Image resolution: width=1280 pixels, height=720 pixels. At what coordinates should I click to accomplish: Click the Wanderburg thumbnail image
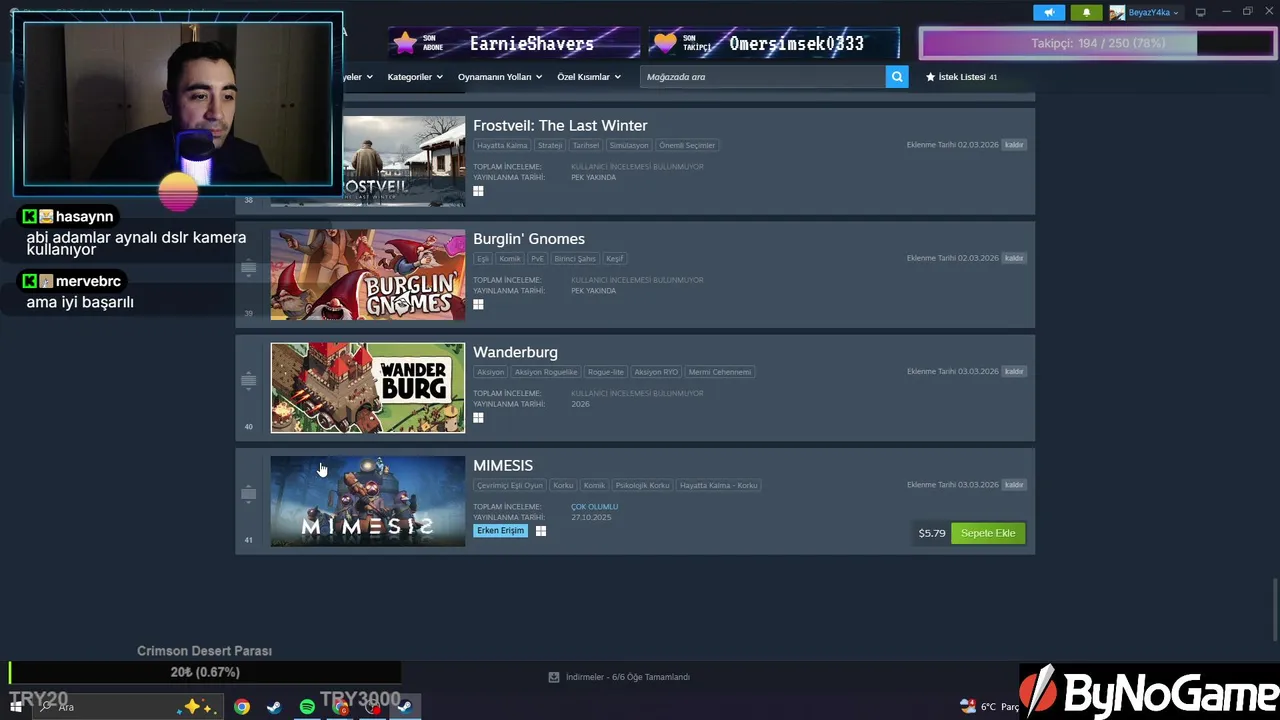coord(367,388)
